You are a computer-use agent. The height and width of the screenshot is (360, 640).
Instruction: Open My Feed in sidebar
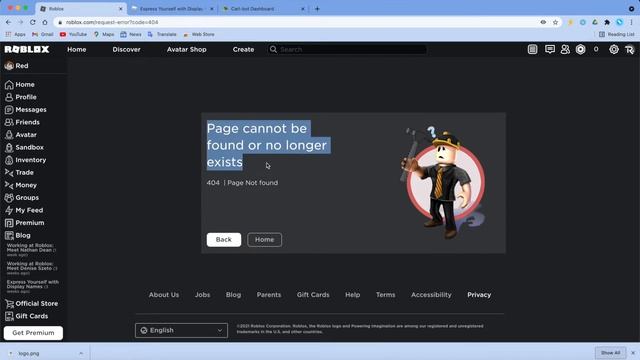coord(24,210)
